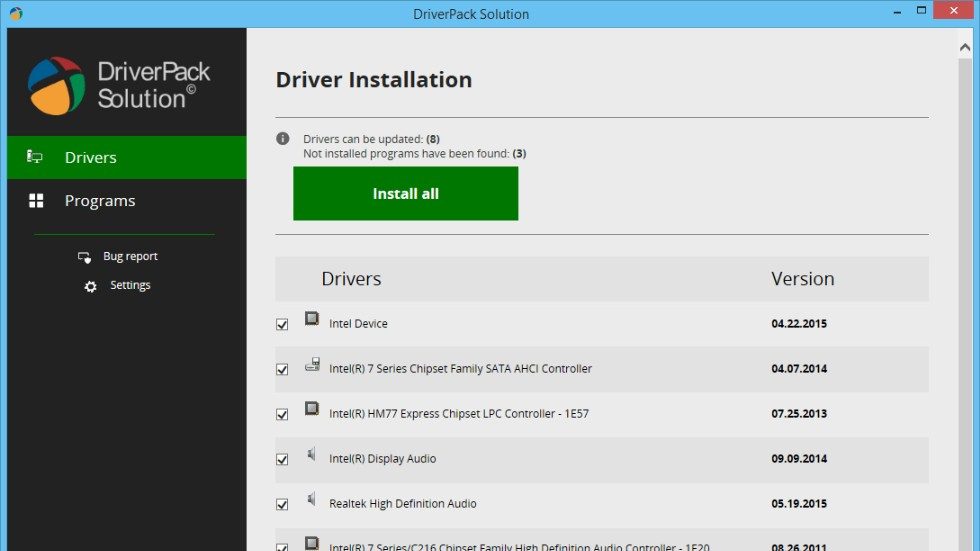The image size is (980, 551).
Task: Click version 07.25.2013
Action: (799, 414)
